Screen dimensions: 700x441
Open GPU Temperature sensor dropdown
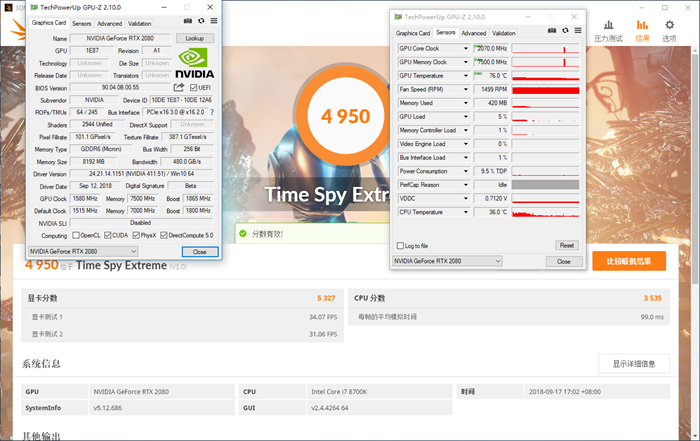point(465,75)
